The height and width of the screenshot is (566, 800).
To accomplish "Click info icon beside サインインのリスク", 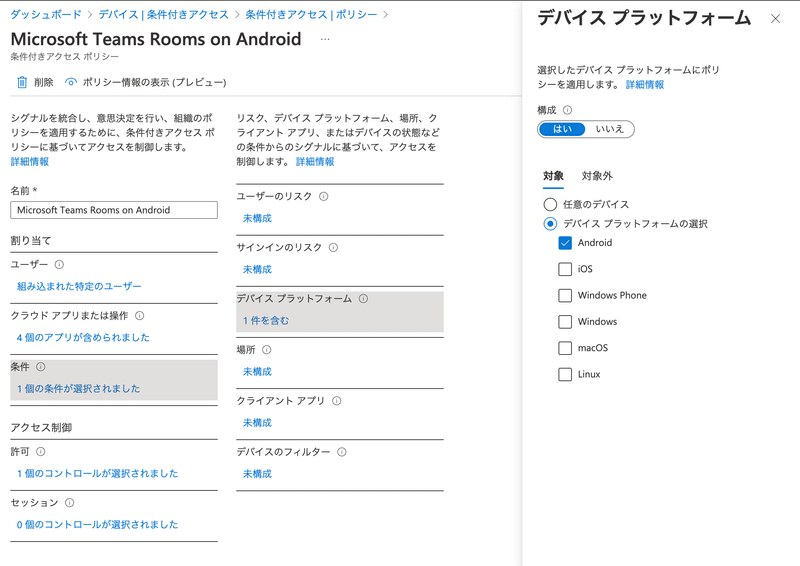I will click(x=333, y=247).
